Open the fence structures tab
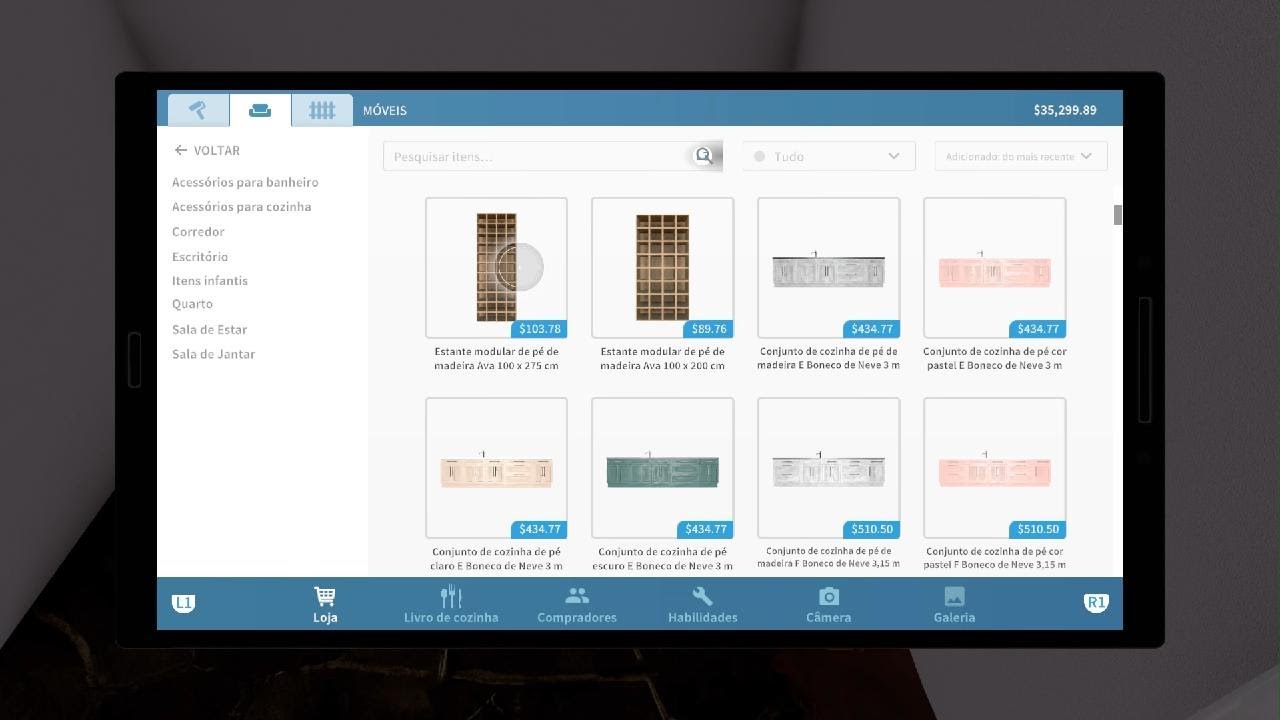 click(x=322, y=110)
